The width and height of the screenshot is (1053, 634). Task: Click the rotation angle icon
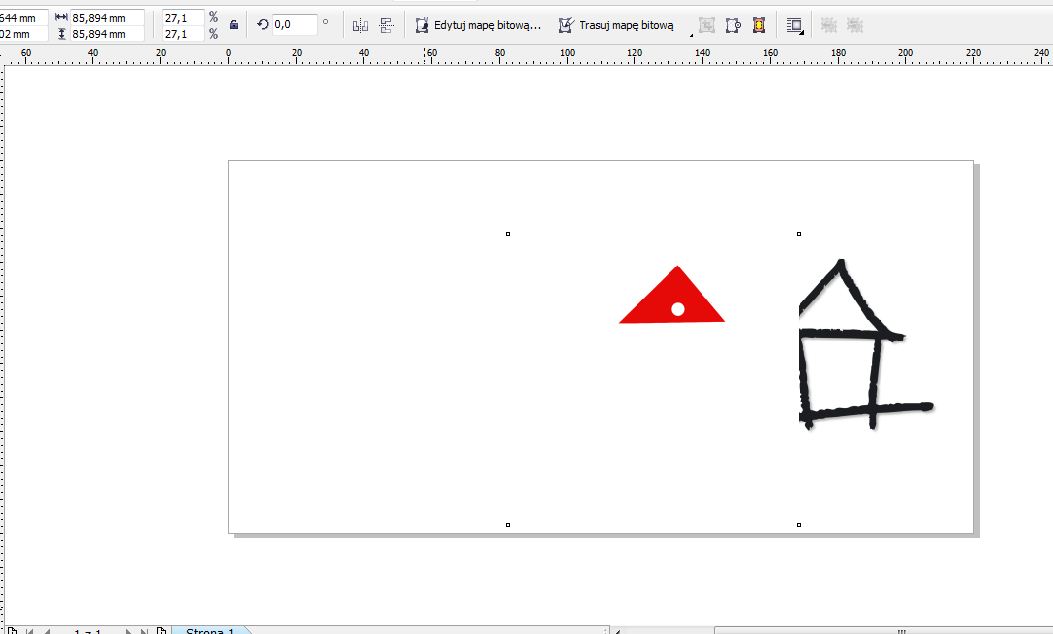(263, 25)
